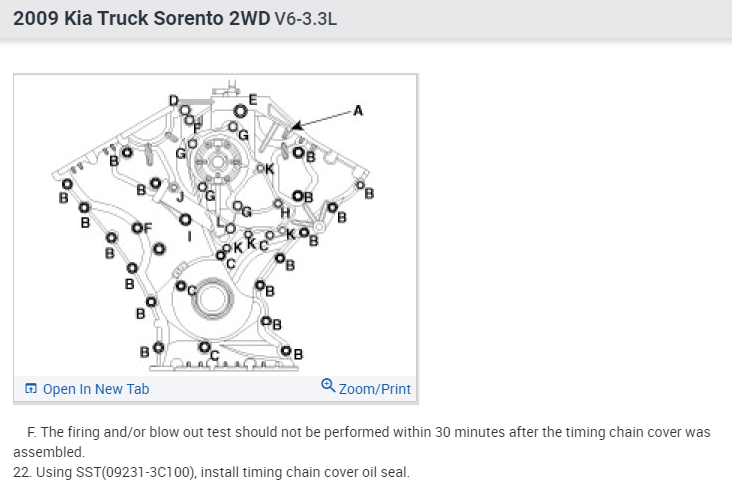This screenshot has width=732, height=494.
Task: Click the Zoom/Print magnifier icon
Action: [x=328, y=386]
